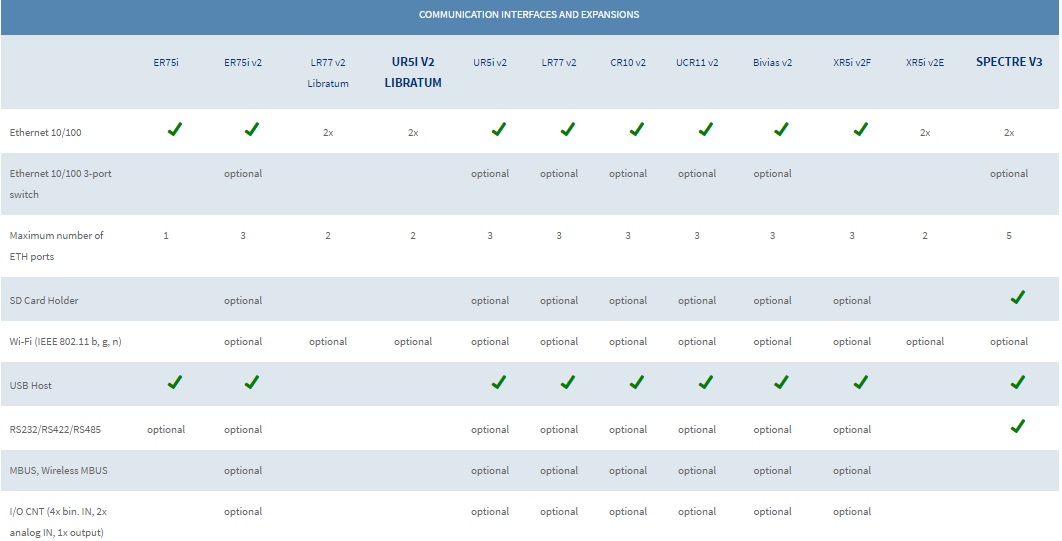Screen dimensions: 1062x541
Task: Click SD Card Holder 'optional' under XR5i v2F
Action: click(x=852, y=301)
